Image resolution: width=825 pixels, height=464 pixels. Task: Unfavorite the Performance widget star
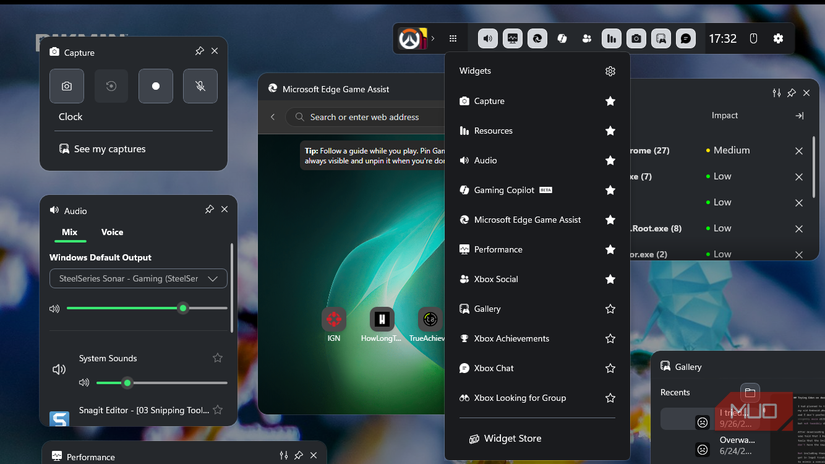point(610,249)
